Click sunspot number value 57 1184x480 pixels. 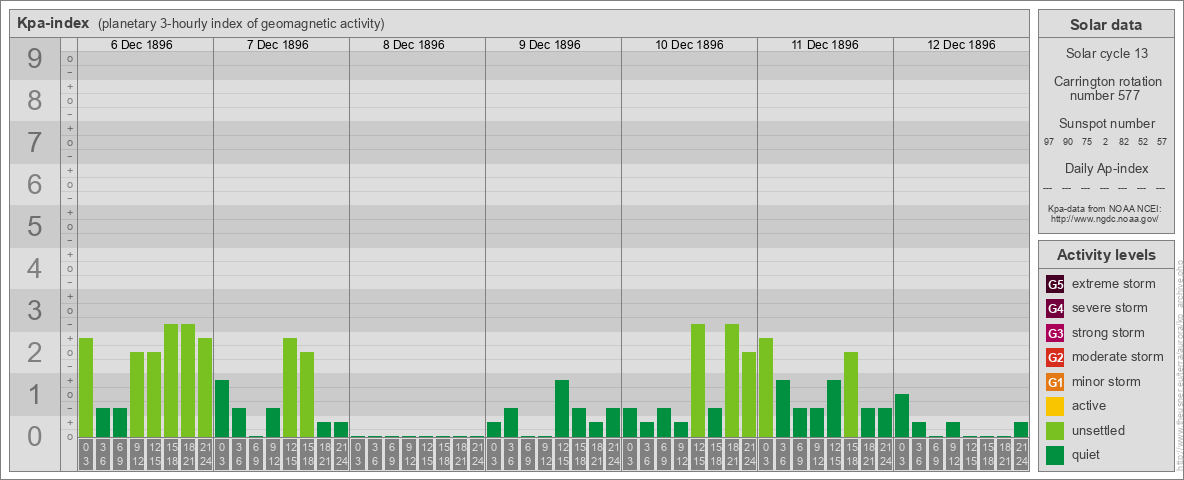(x=1161, y=142)
